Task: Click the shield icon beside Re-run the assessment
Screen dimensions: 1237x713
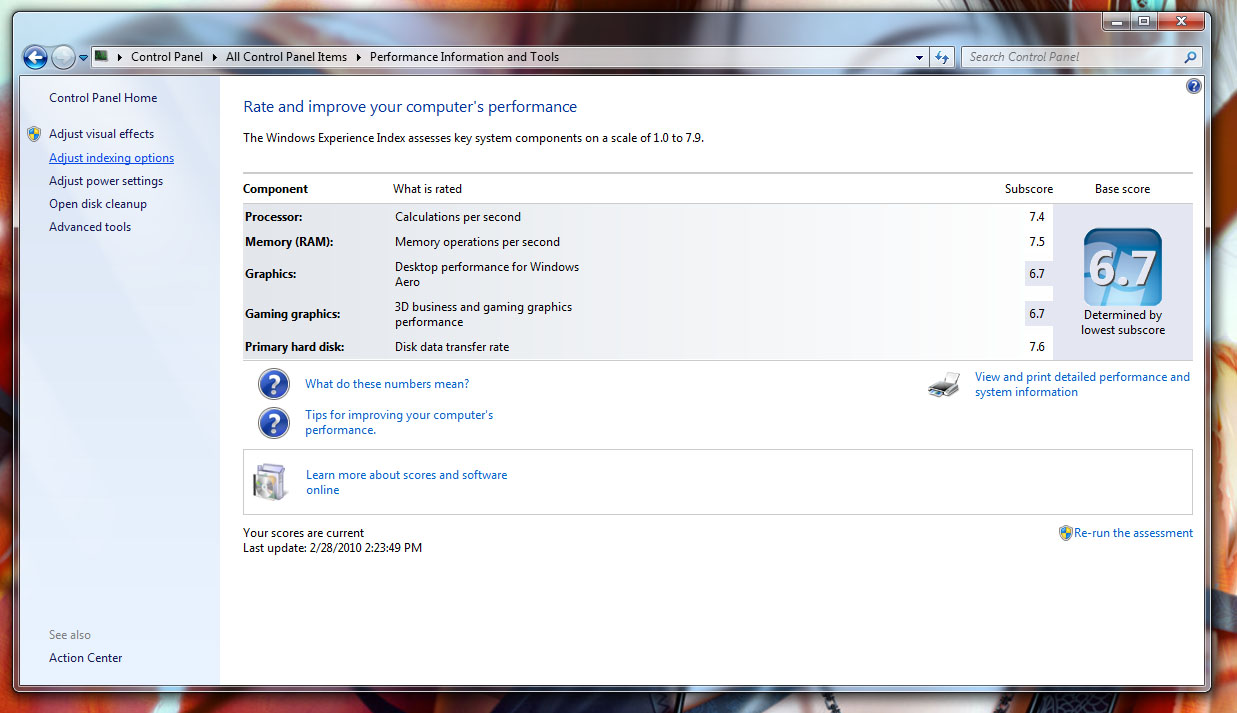Action: 1065,533
